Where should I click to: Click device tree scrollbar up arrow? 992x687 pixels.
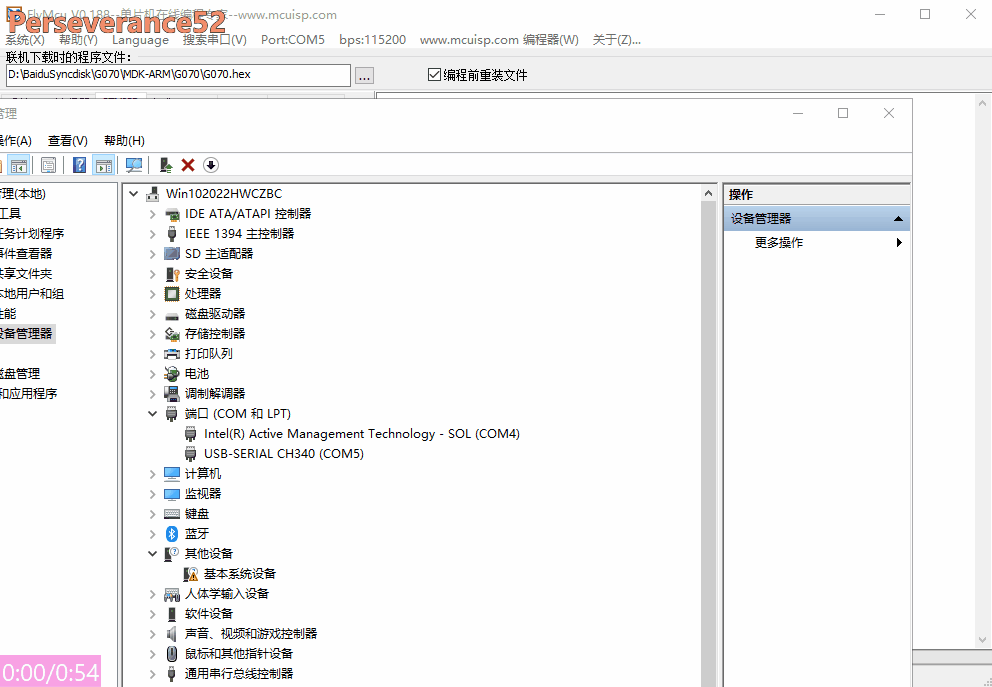709,193
